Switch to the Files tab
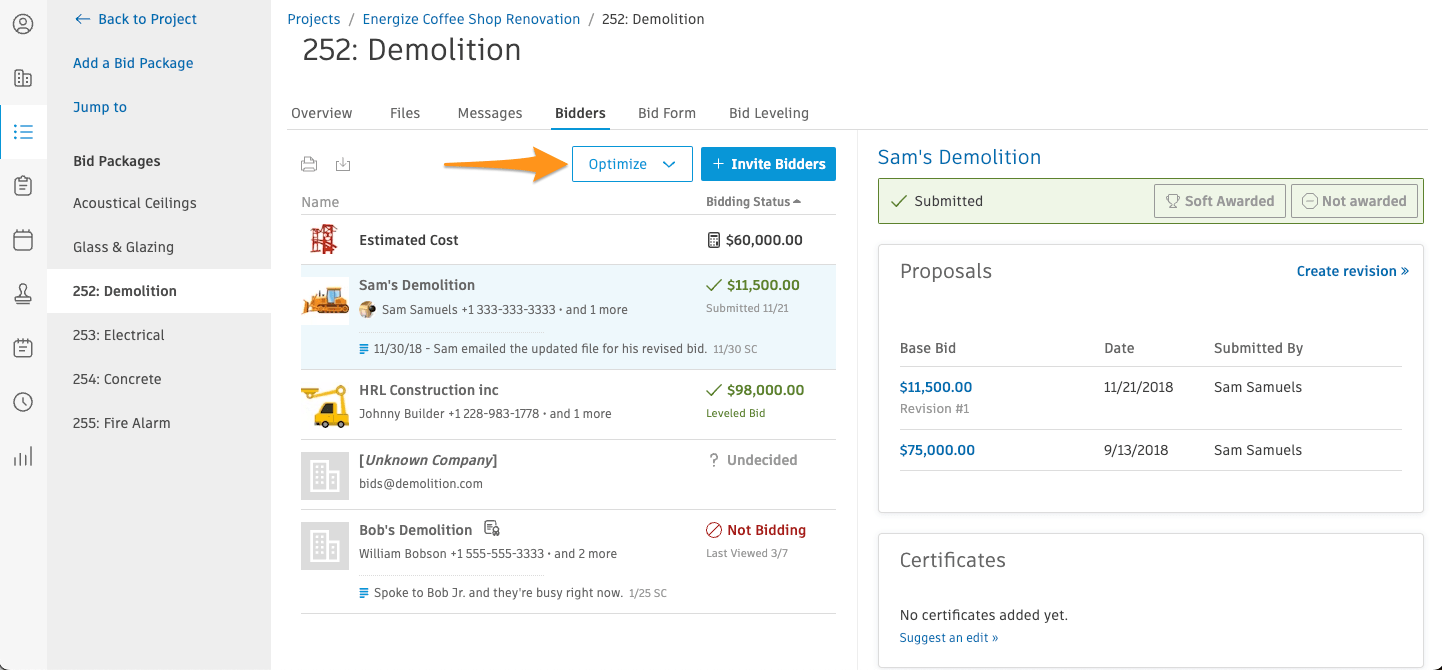 405,113
